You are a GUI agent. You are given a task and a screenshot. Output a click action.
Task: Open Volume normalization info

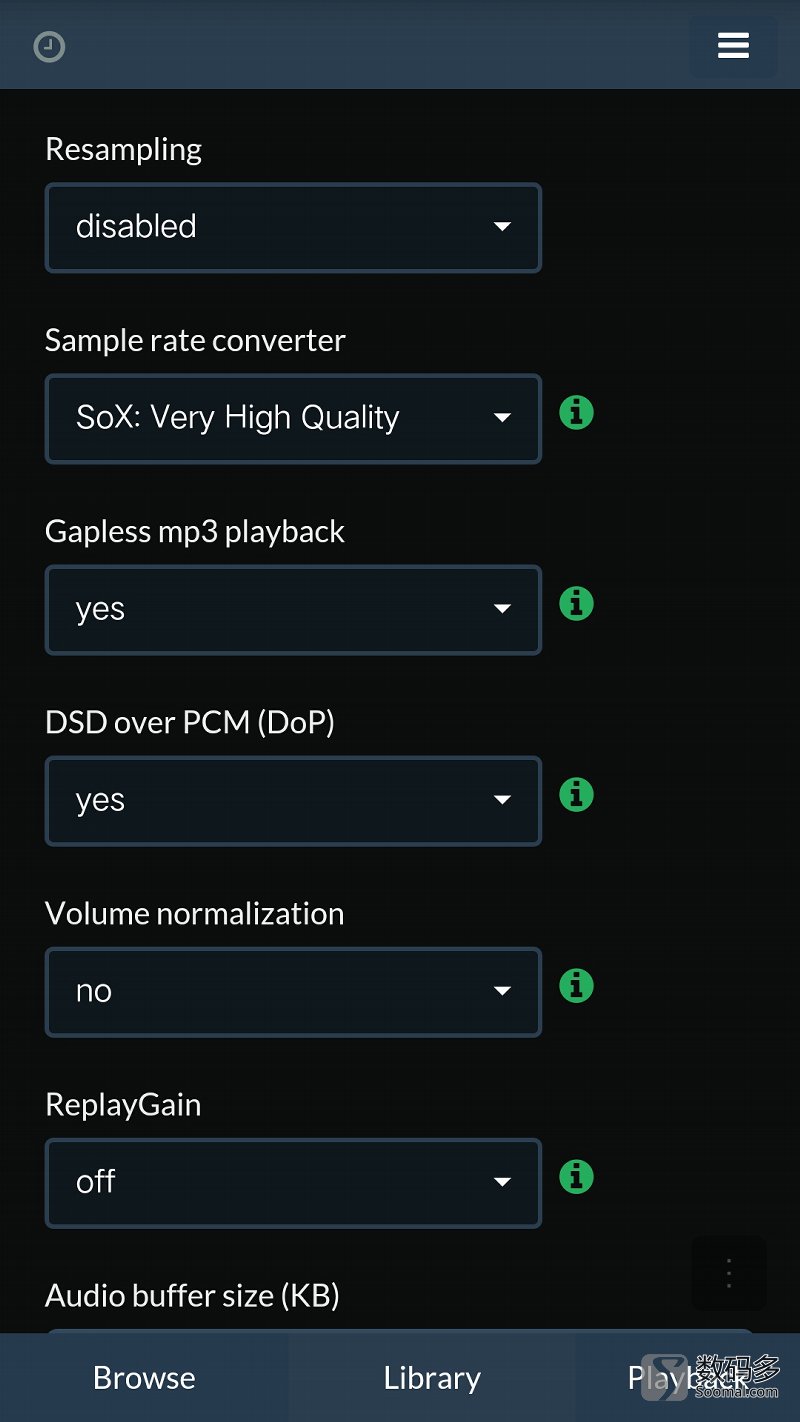(x=575, y=985)
